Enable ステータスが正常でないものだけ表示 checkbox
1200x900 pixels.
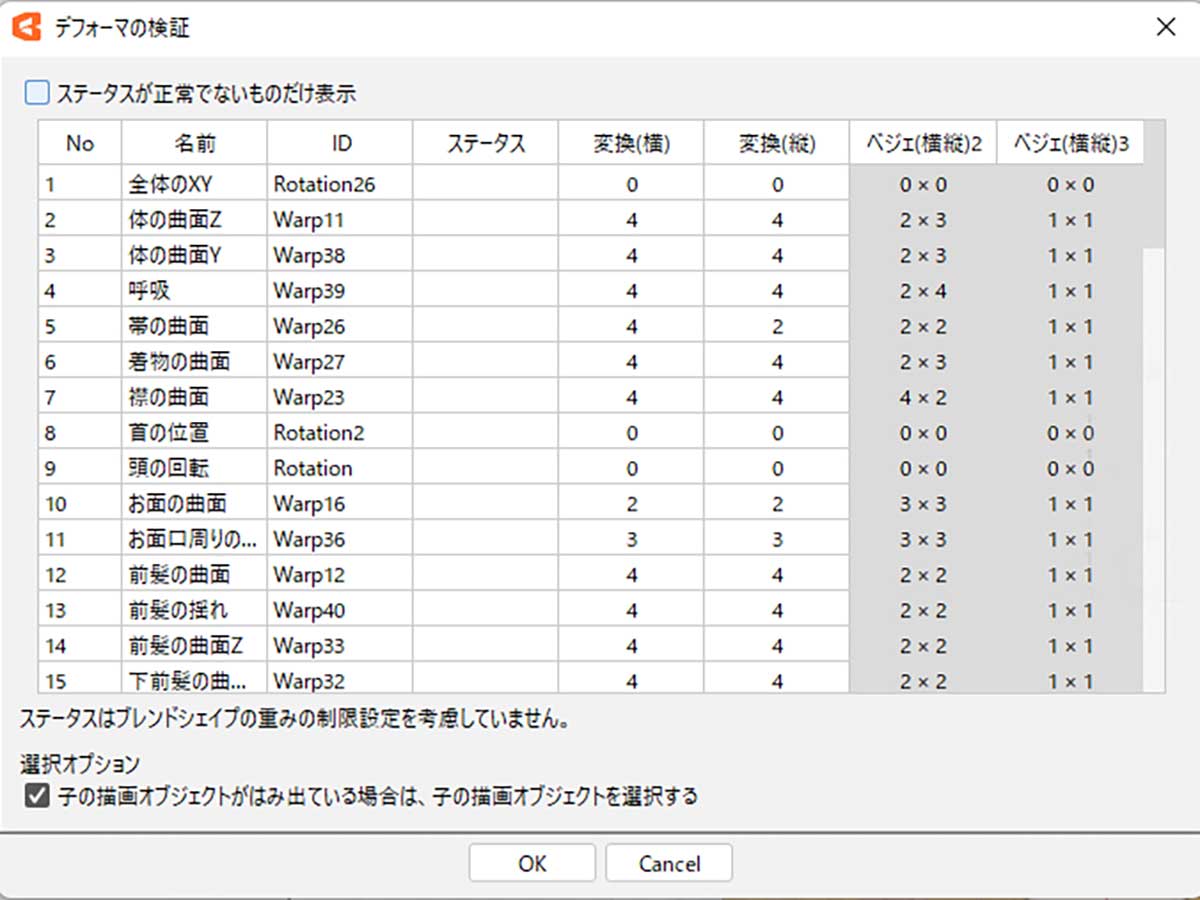tap(37, 94)
